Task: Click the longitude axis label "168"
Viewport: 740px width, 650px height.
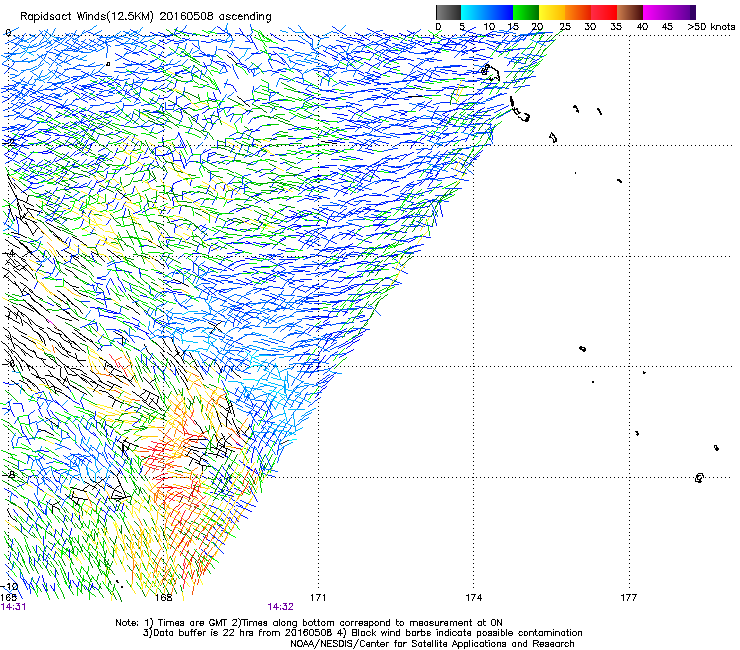Action: tap(163, 598)
